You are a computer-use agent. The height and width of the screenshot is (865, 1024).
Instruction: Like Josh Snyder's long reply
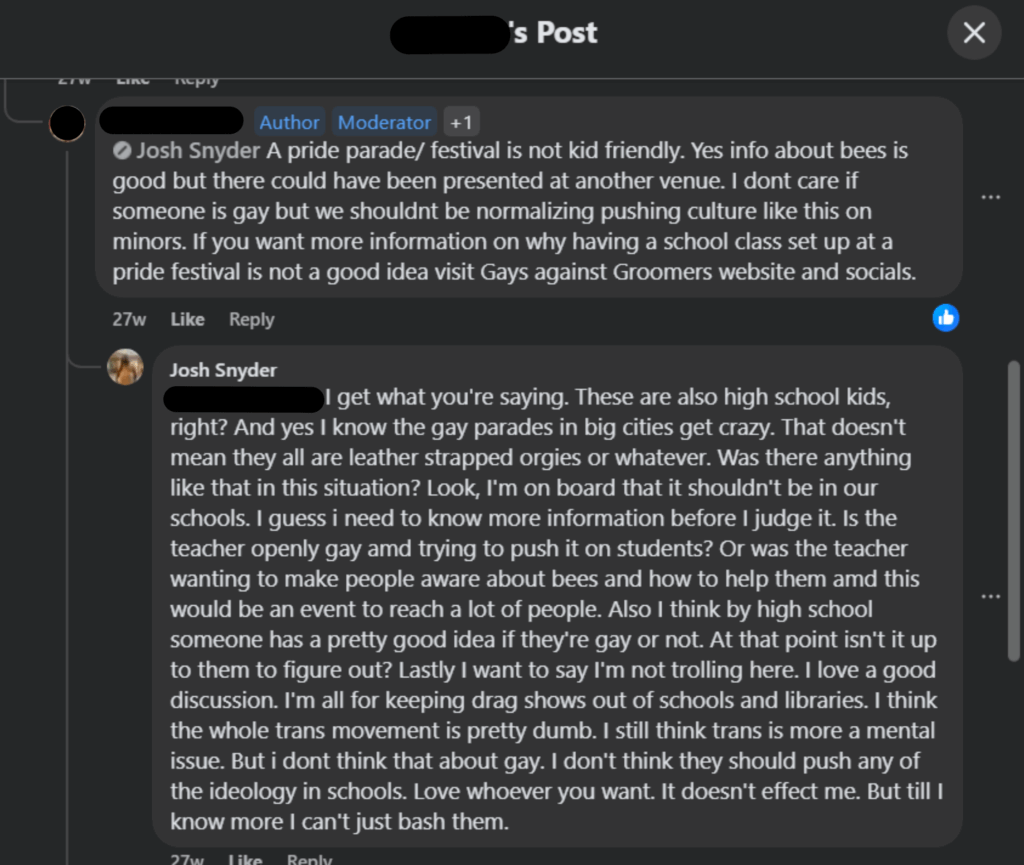click(244, 859)
